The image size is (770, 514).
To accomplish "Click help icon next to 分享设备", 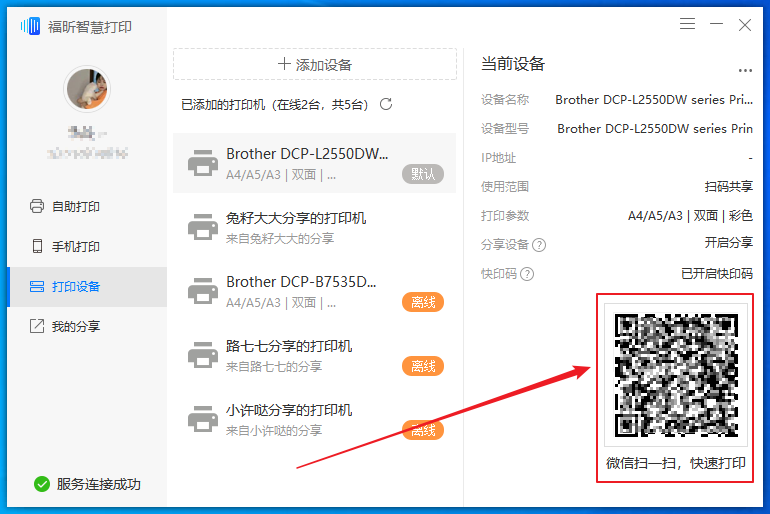I will coord(539,244).
